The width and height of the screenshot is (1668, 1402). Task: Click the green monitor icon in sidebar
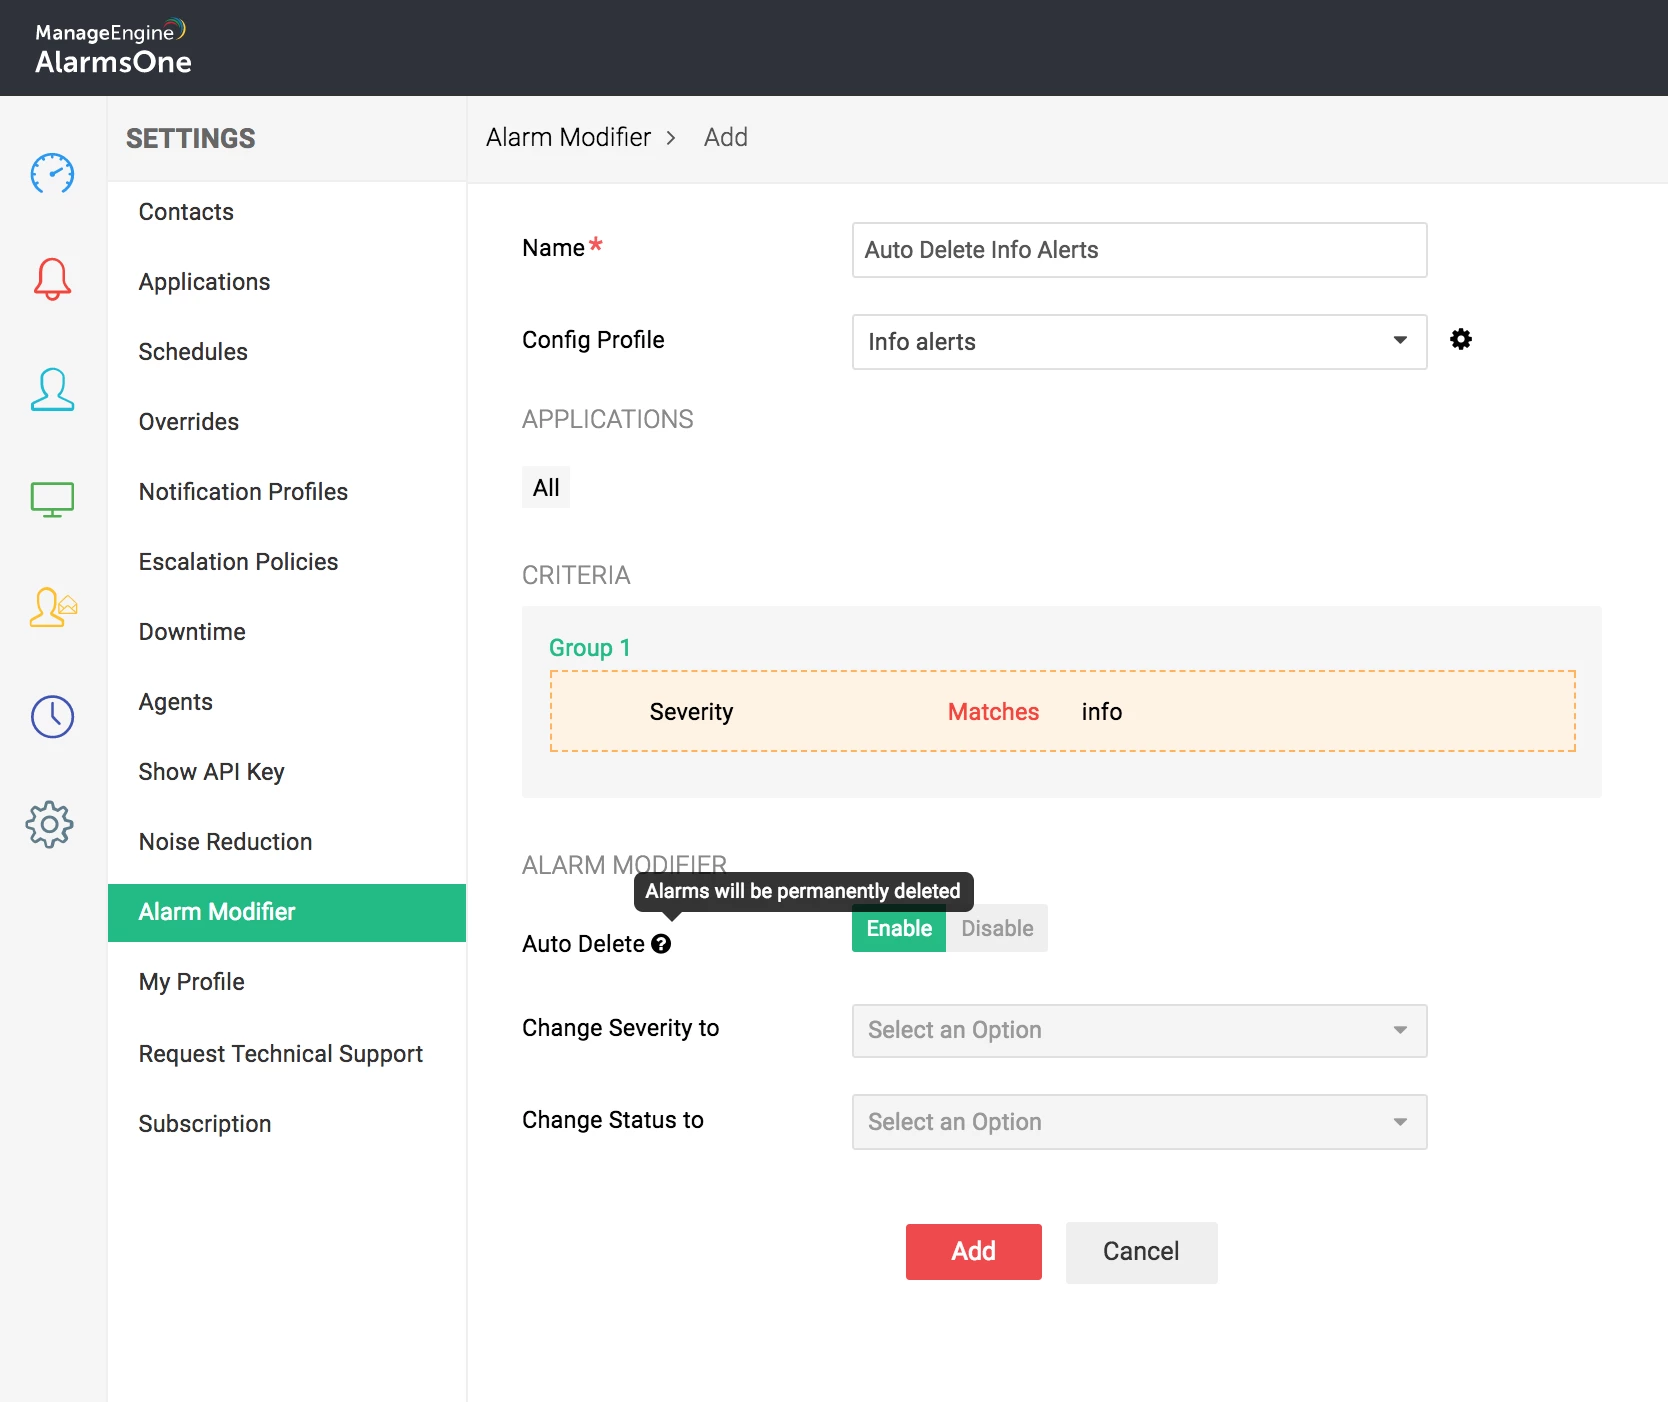coord(52,499)
